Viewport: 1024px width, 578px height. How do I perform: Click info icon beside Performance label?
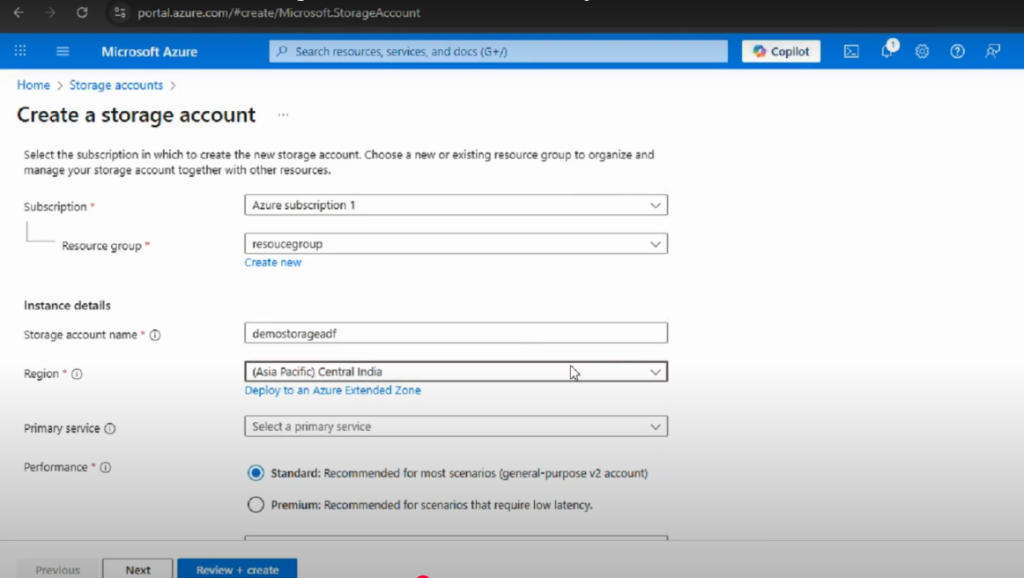click(x=105, y=468)
